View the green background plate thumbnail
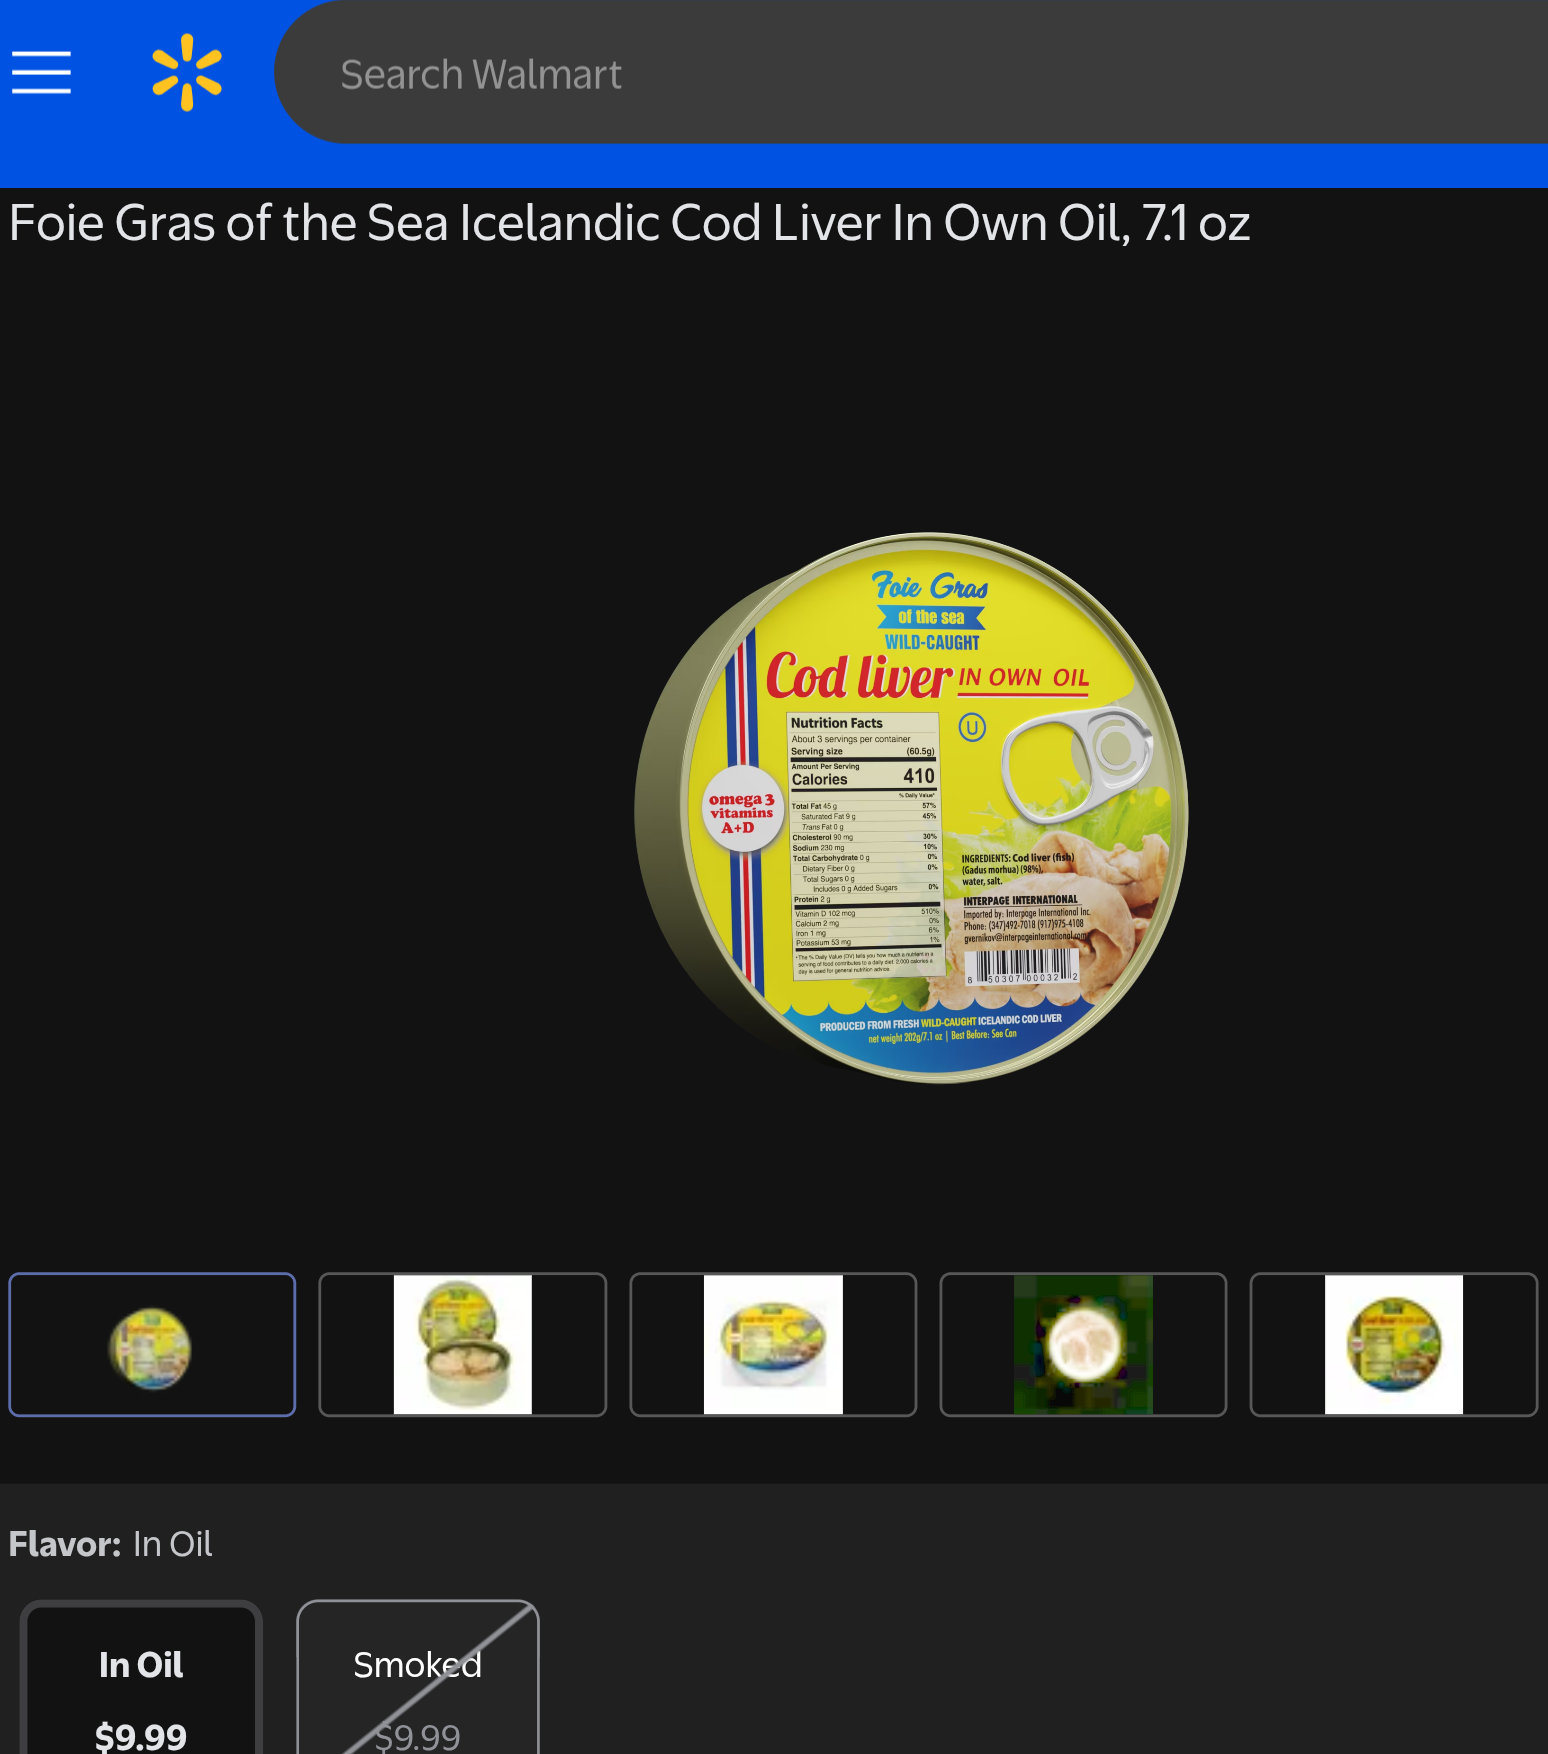This screenshot has height=1754, width=1548. tap(1083, 1344)
